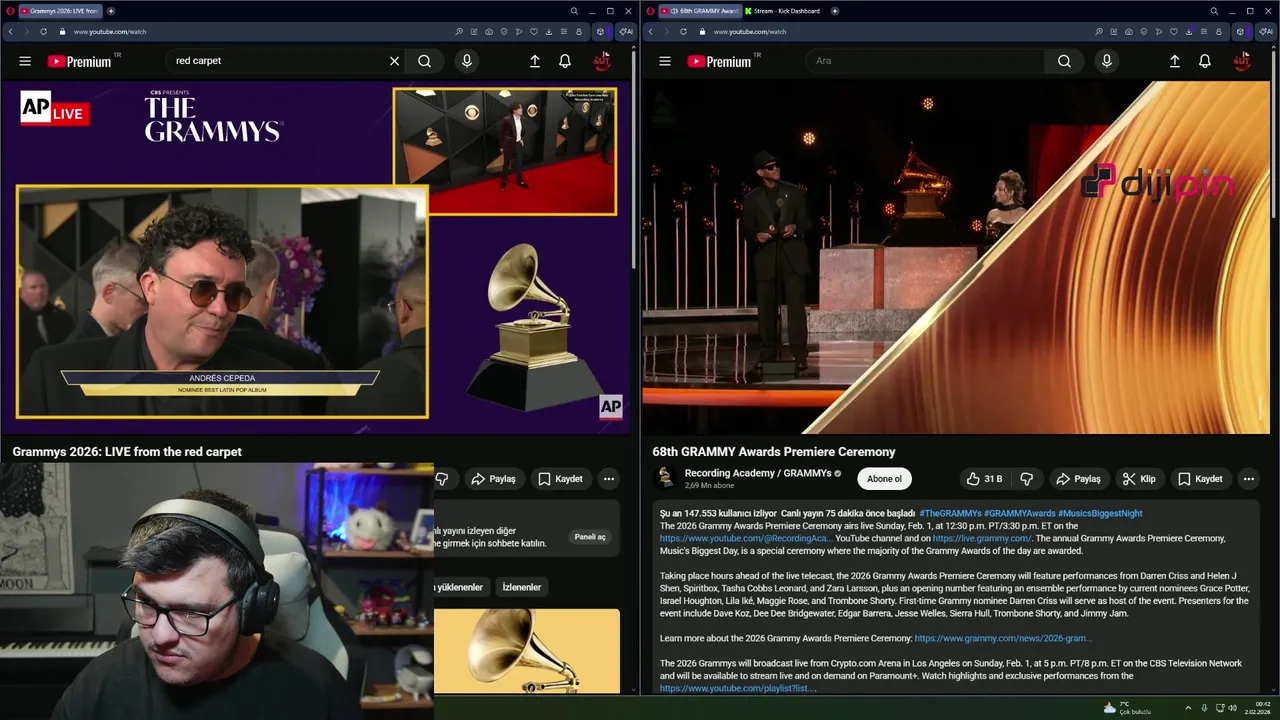Click search magnifier button in right YouTube

(1064, 61)
